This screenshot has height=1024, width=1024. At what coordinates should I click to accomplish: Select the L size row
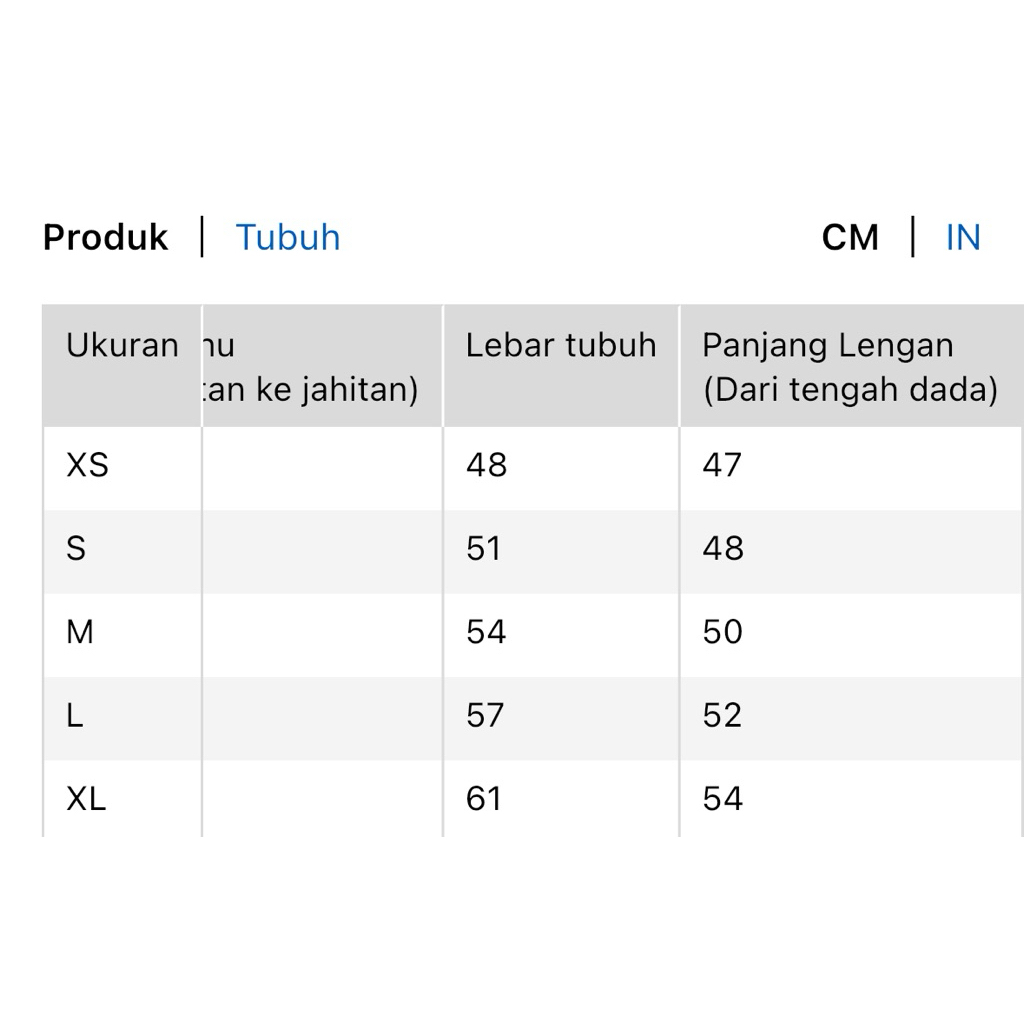(75, 715)
